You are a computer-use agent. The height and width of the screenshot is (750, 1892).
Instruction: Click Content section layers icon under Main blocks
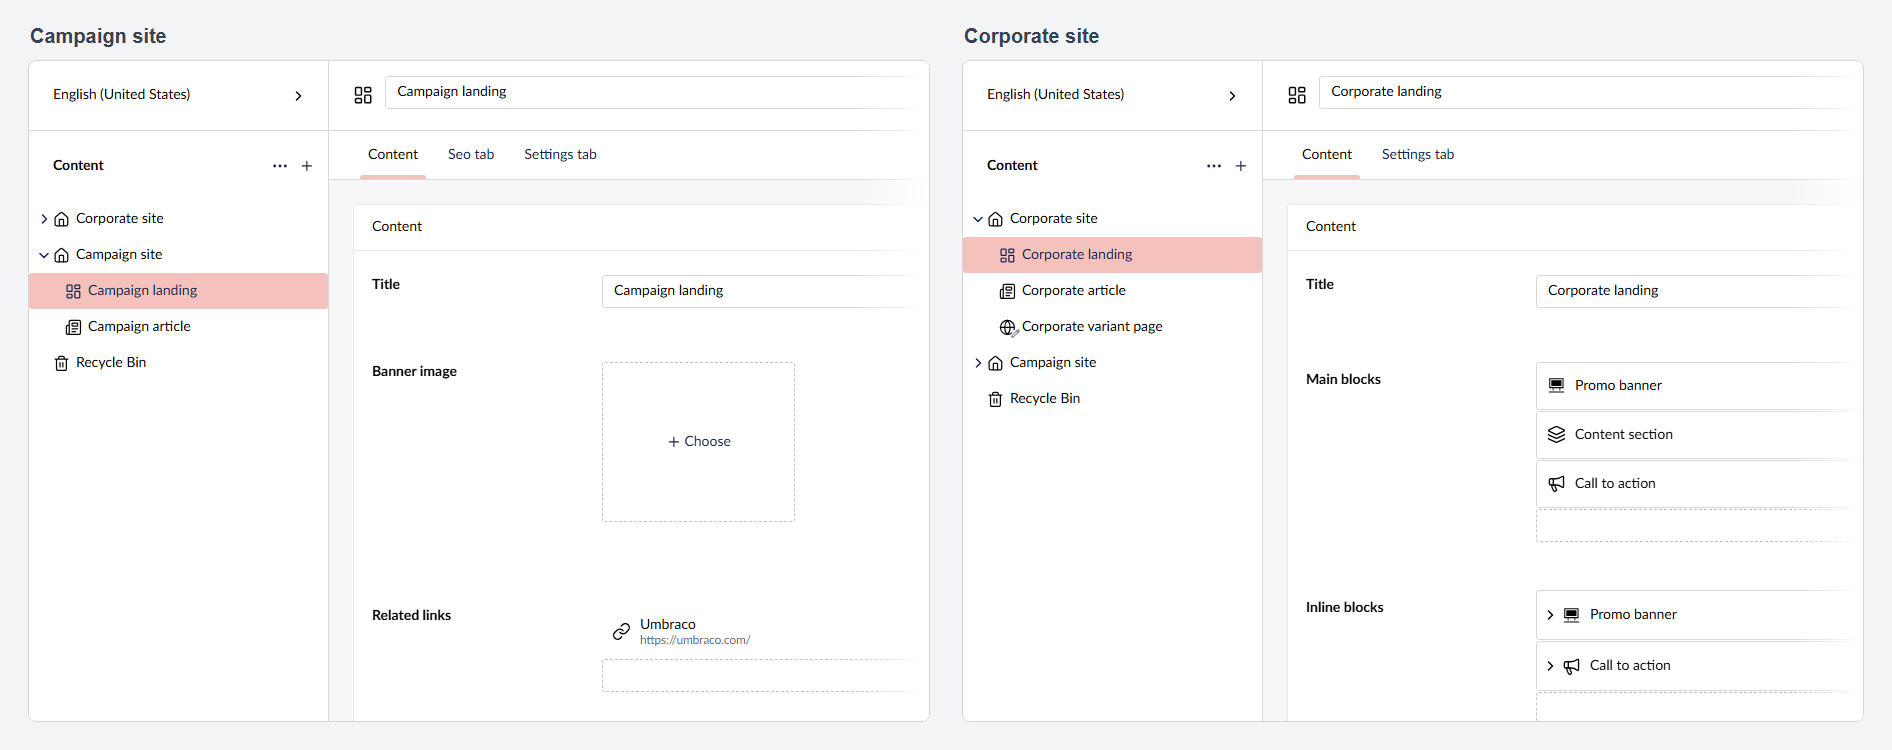(x=1556, y=434)
